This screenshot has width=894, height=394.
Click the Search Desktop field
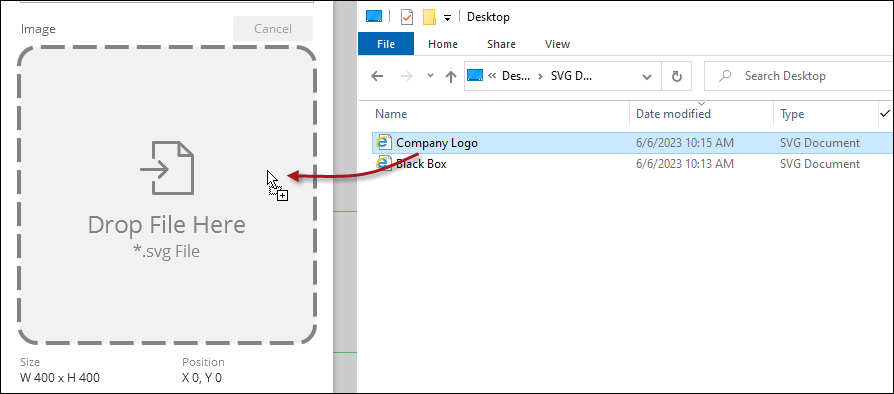pyautogui.click(x=799, y=76)
